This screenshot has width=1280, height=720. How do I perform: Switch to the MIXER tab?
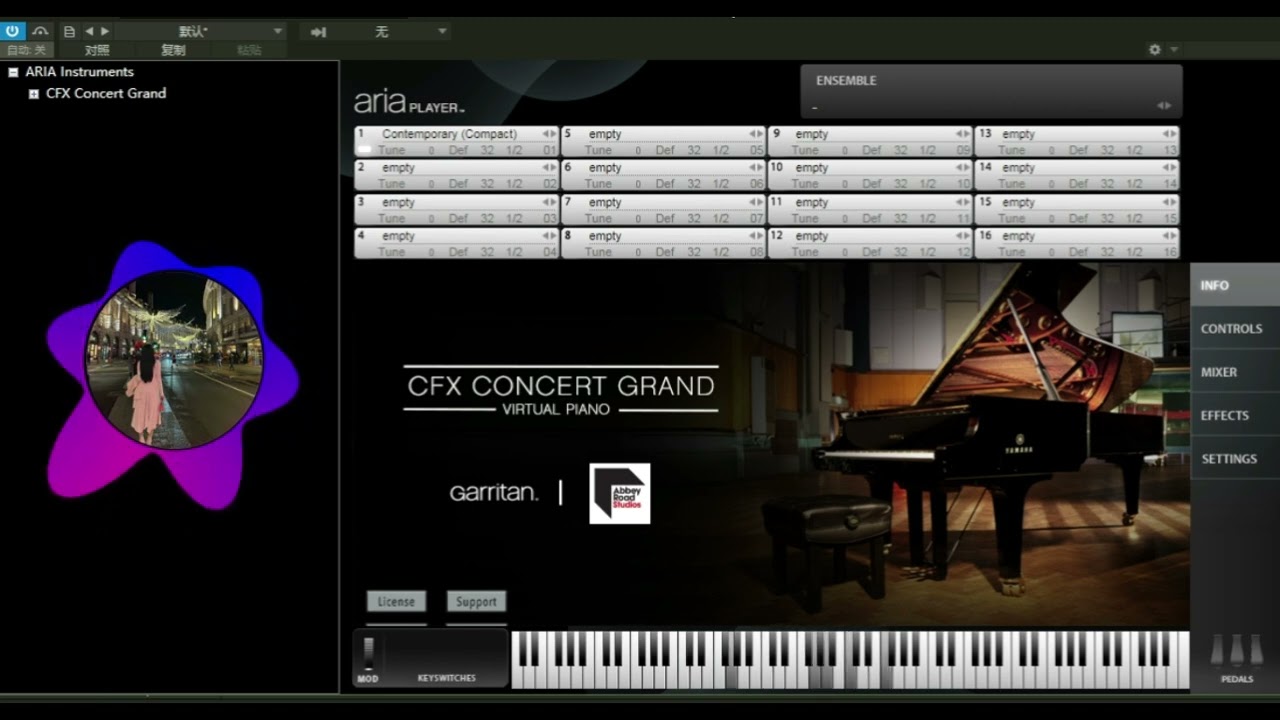[x=1235, y=372]
